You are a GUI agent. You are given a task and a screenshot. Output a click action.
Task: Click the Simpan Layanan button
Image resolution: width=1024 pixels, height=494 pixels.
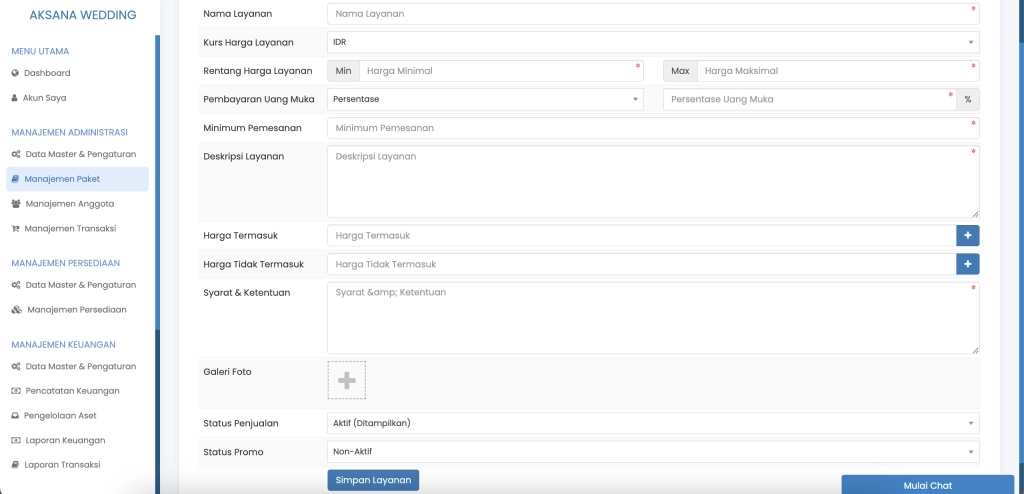coord(373,480)
